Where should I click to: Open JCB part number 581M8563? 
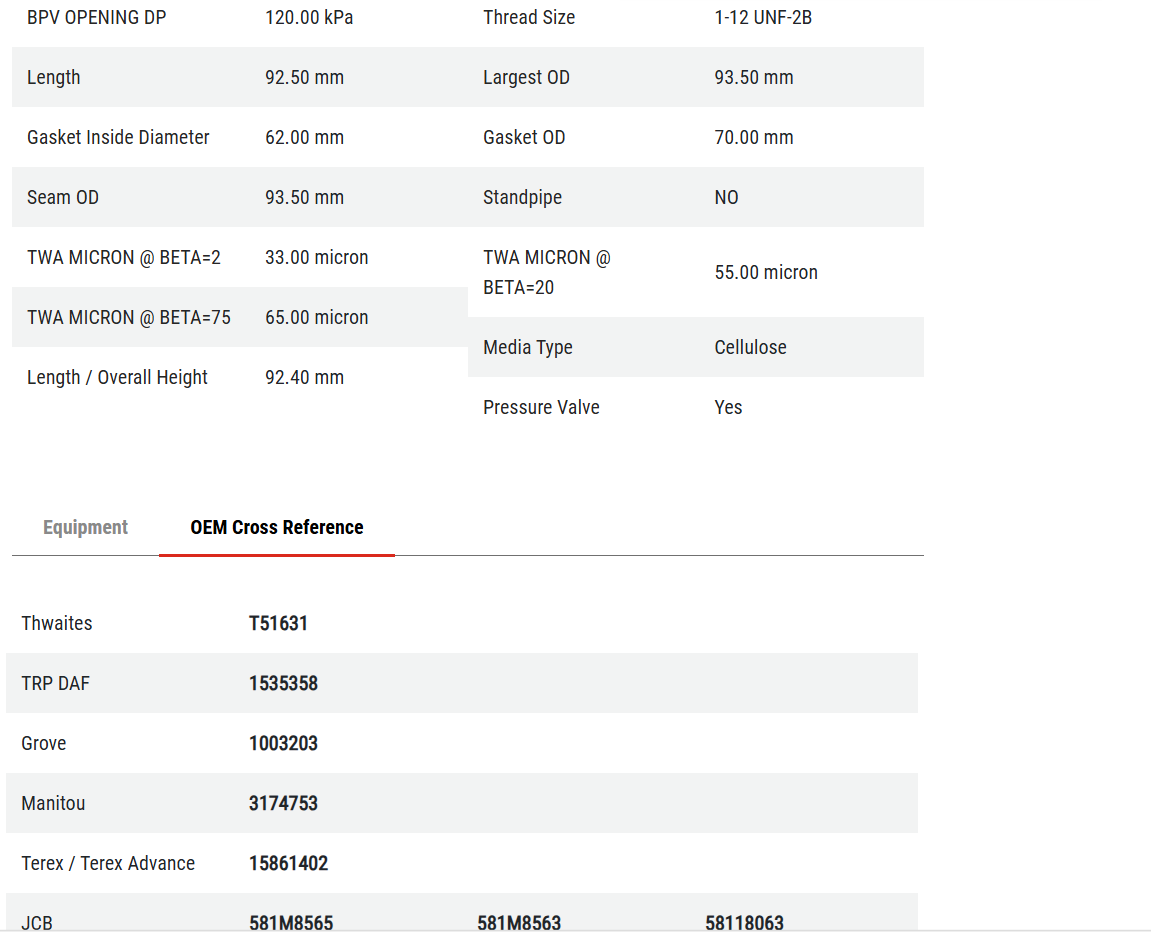point(519,922)
